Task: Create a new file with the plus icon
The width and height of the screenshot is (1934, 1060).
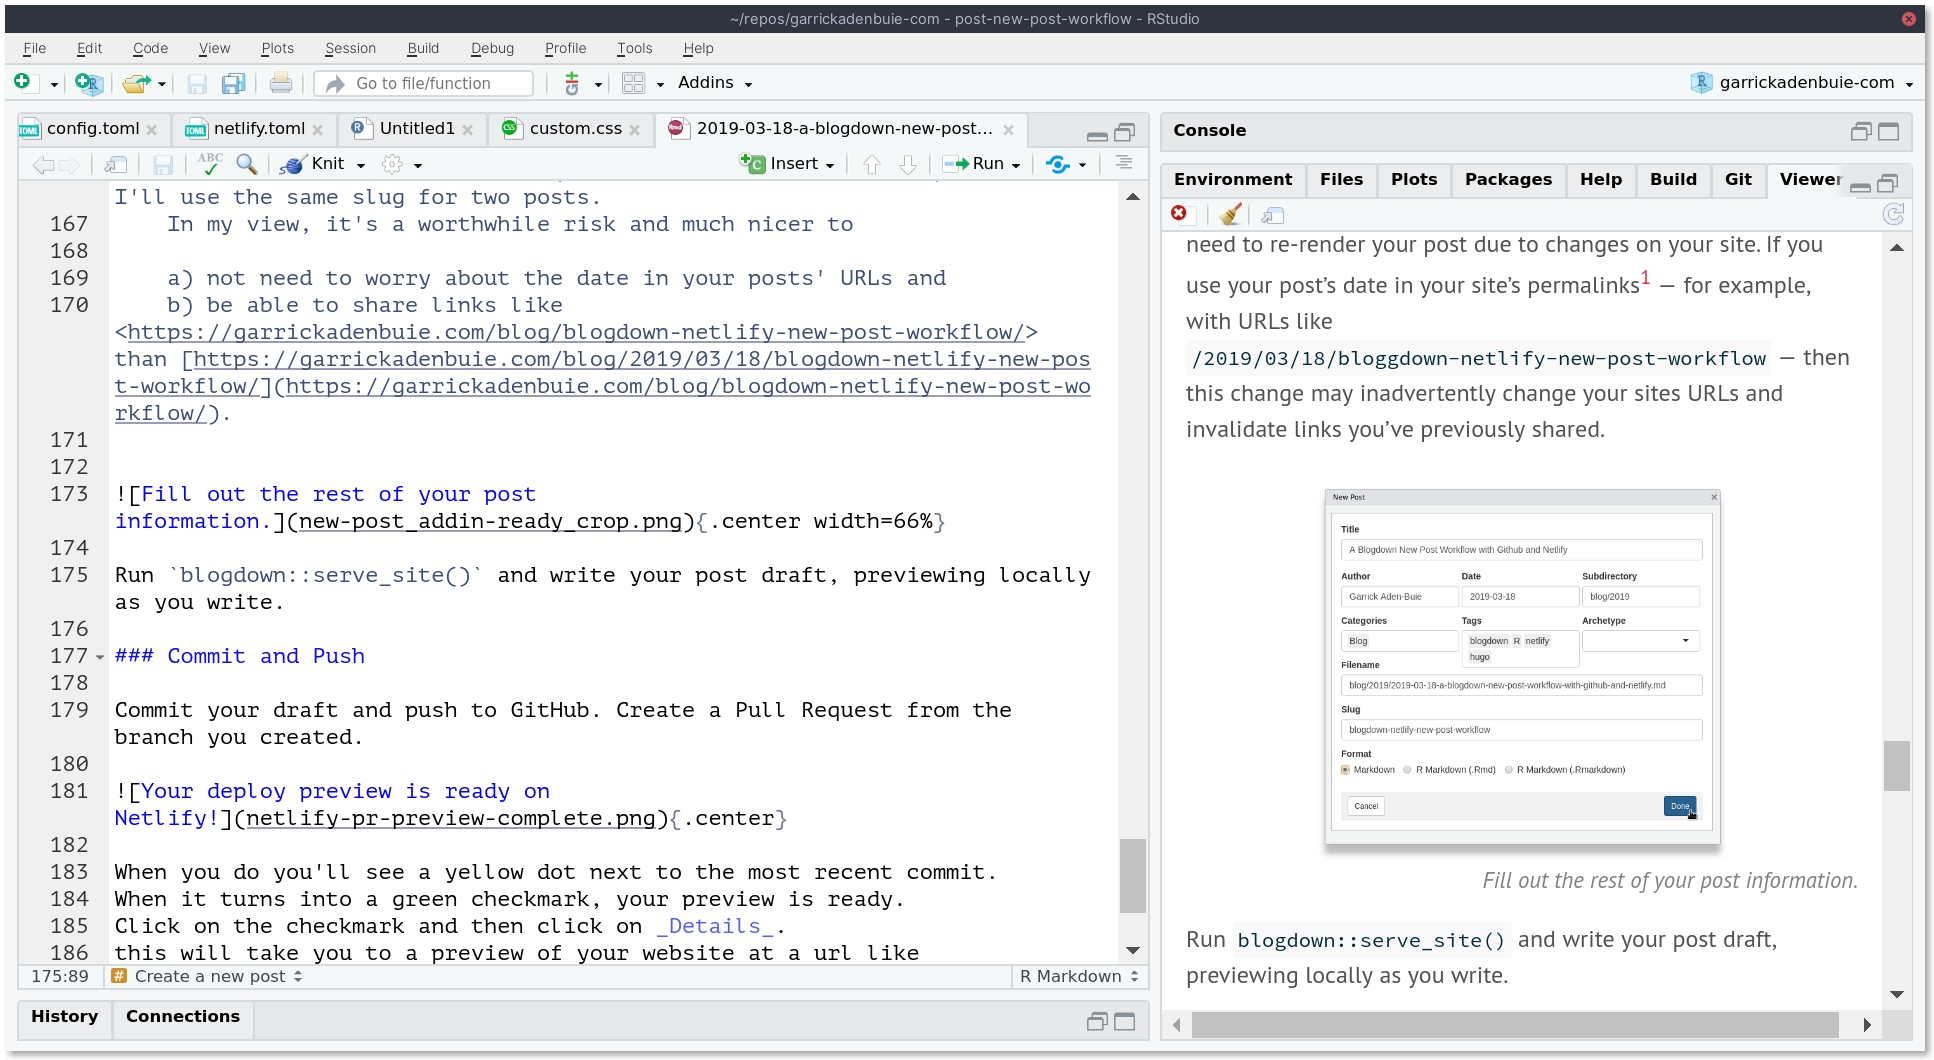Action: (x=22, y=83)
